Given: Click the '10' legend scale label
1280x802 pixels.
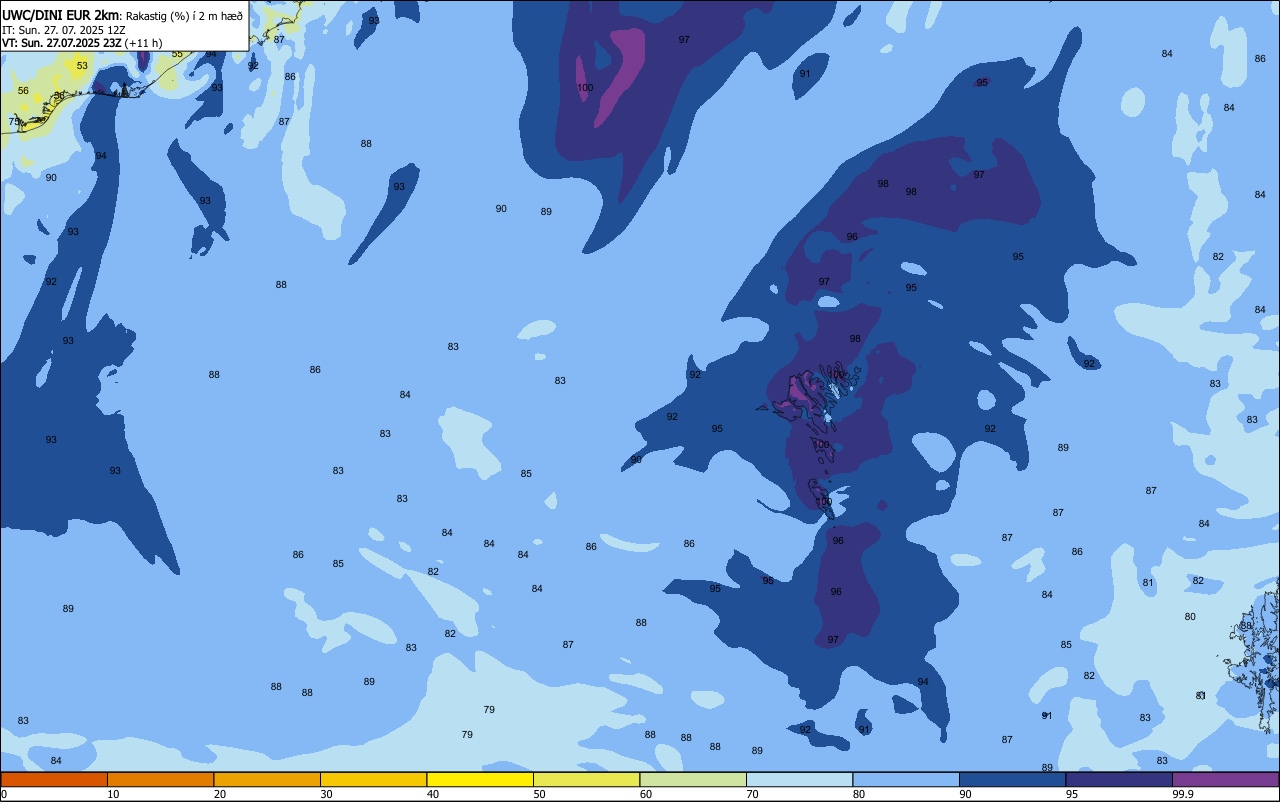Looking at the screenshot, I should click(x=114, y=794).
